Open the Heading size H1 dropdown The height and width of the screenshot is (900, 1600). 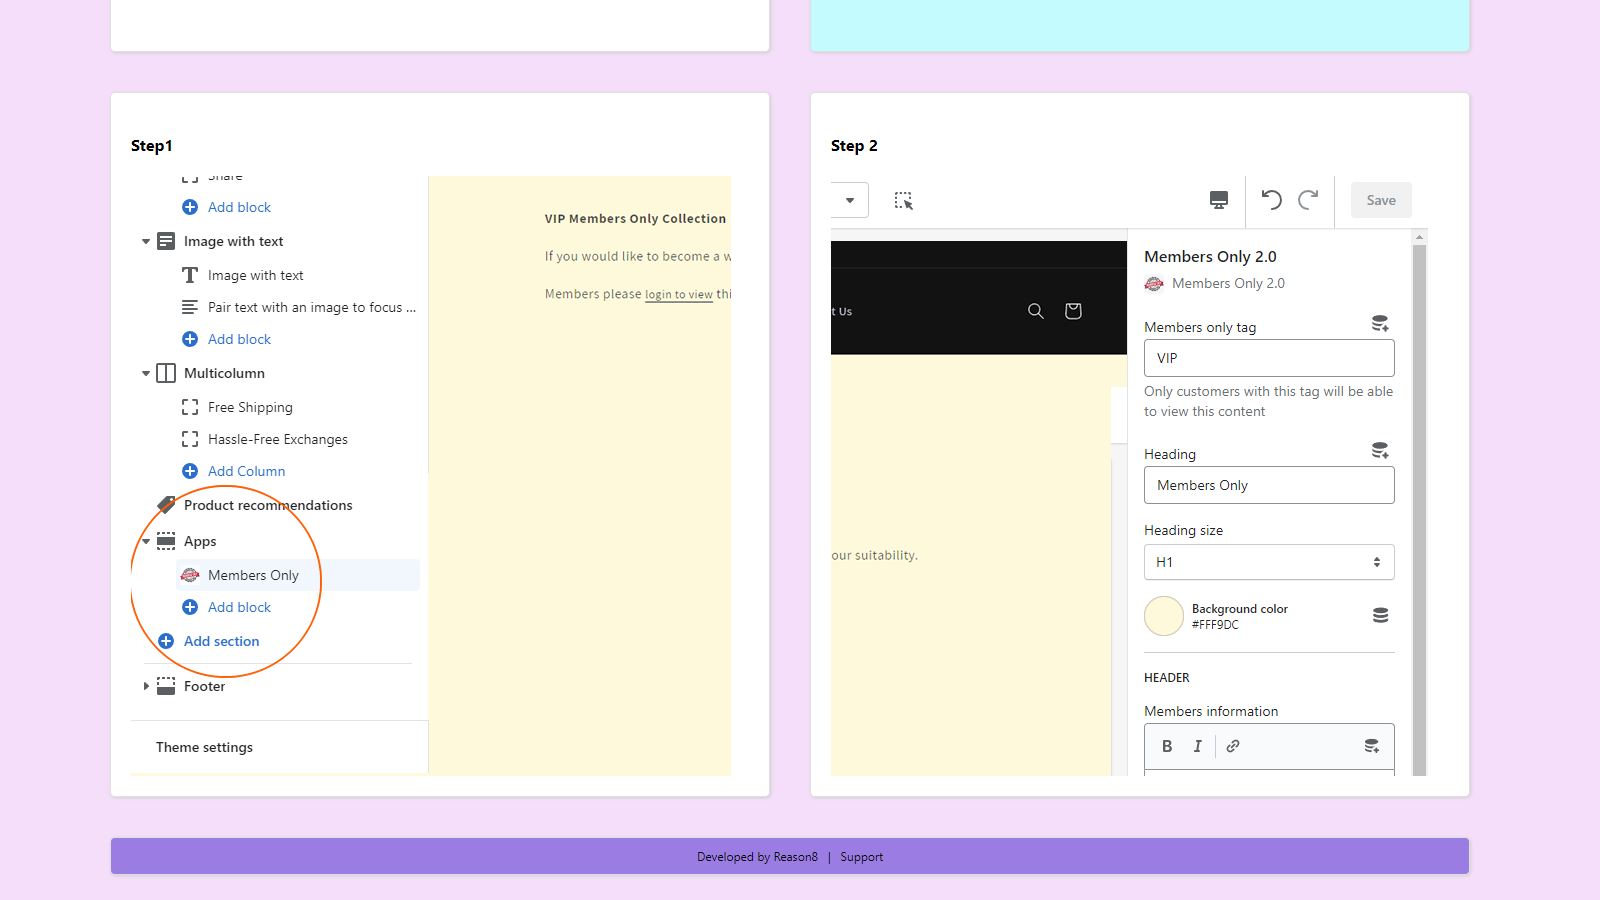click(1268, 562)
